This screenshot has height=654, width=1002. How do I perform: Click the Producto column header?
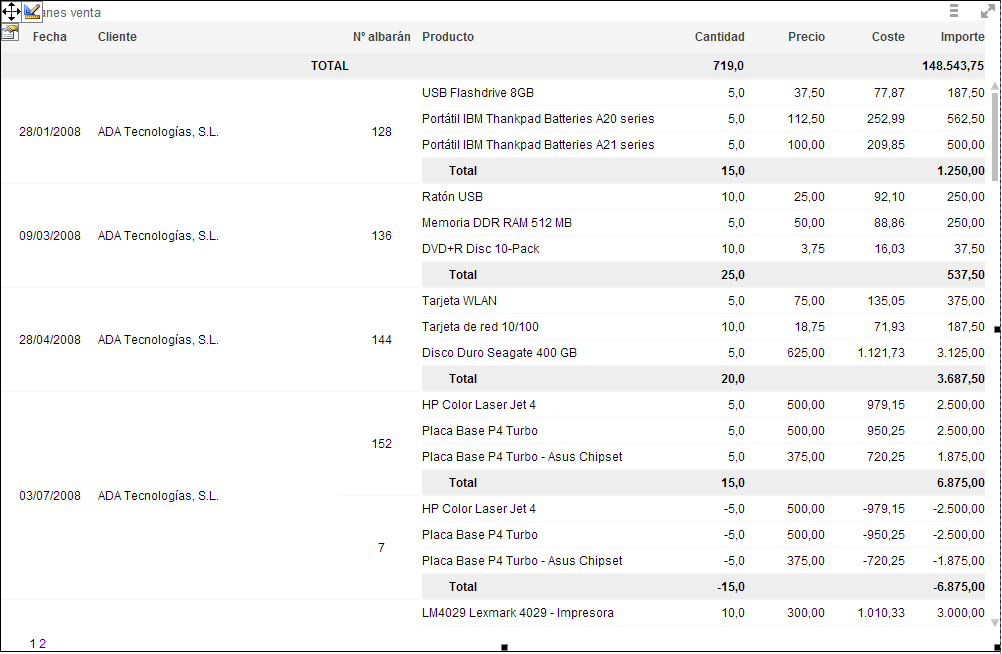pyautogui.click(x=448, y=37)
